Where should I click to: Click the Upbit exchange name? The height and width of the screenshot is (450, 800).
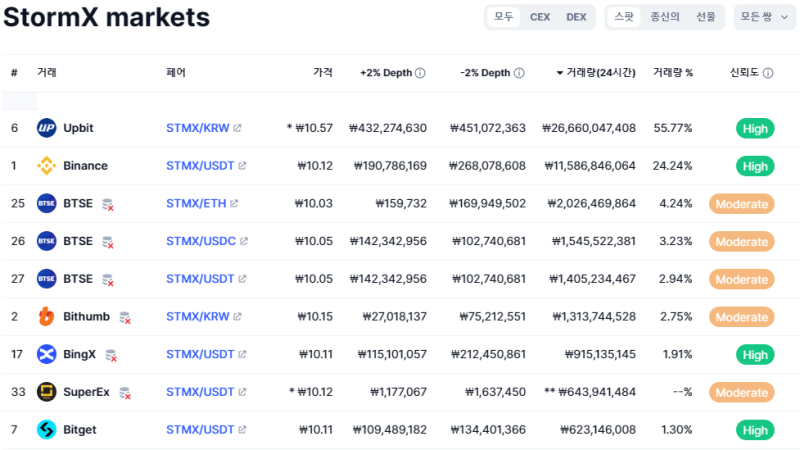point(78,128)
